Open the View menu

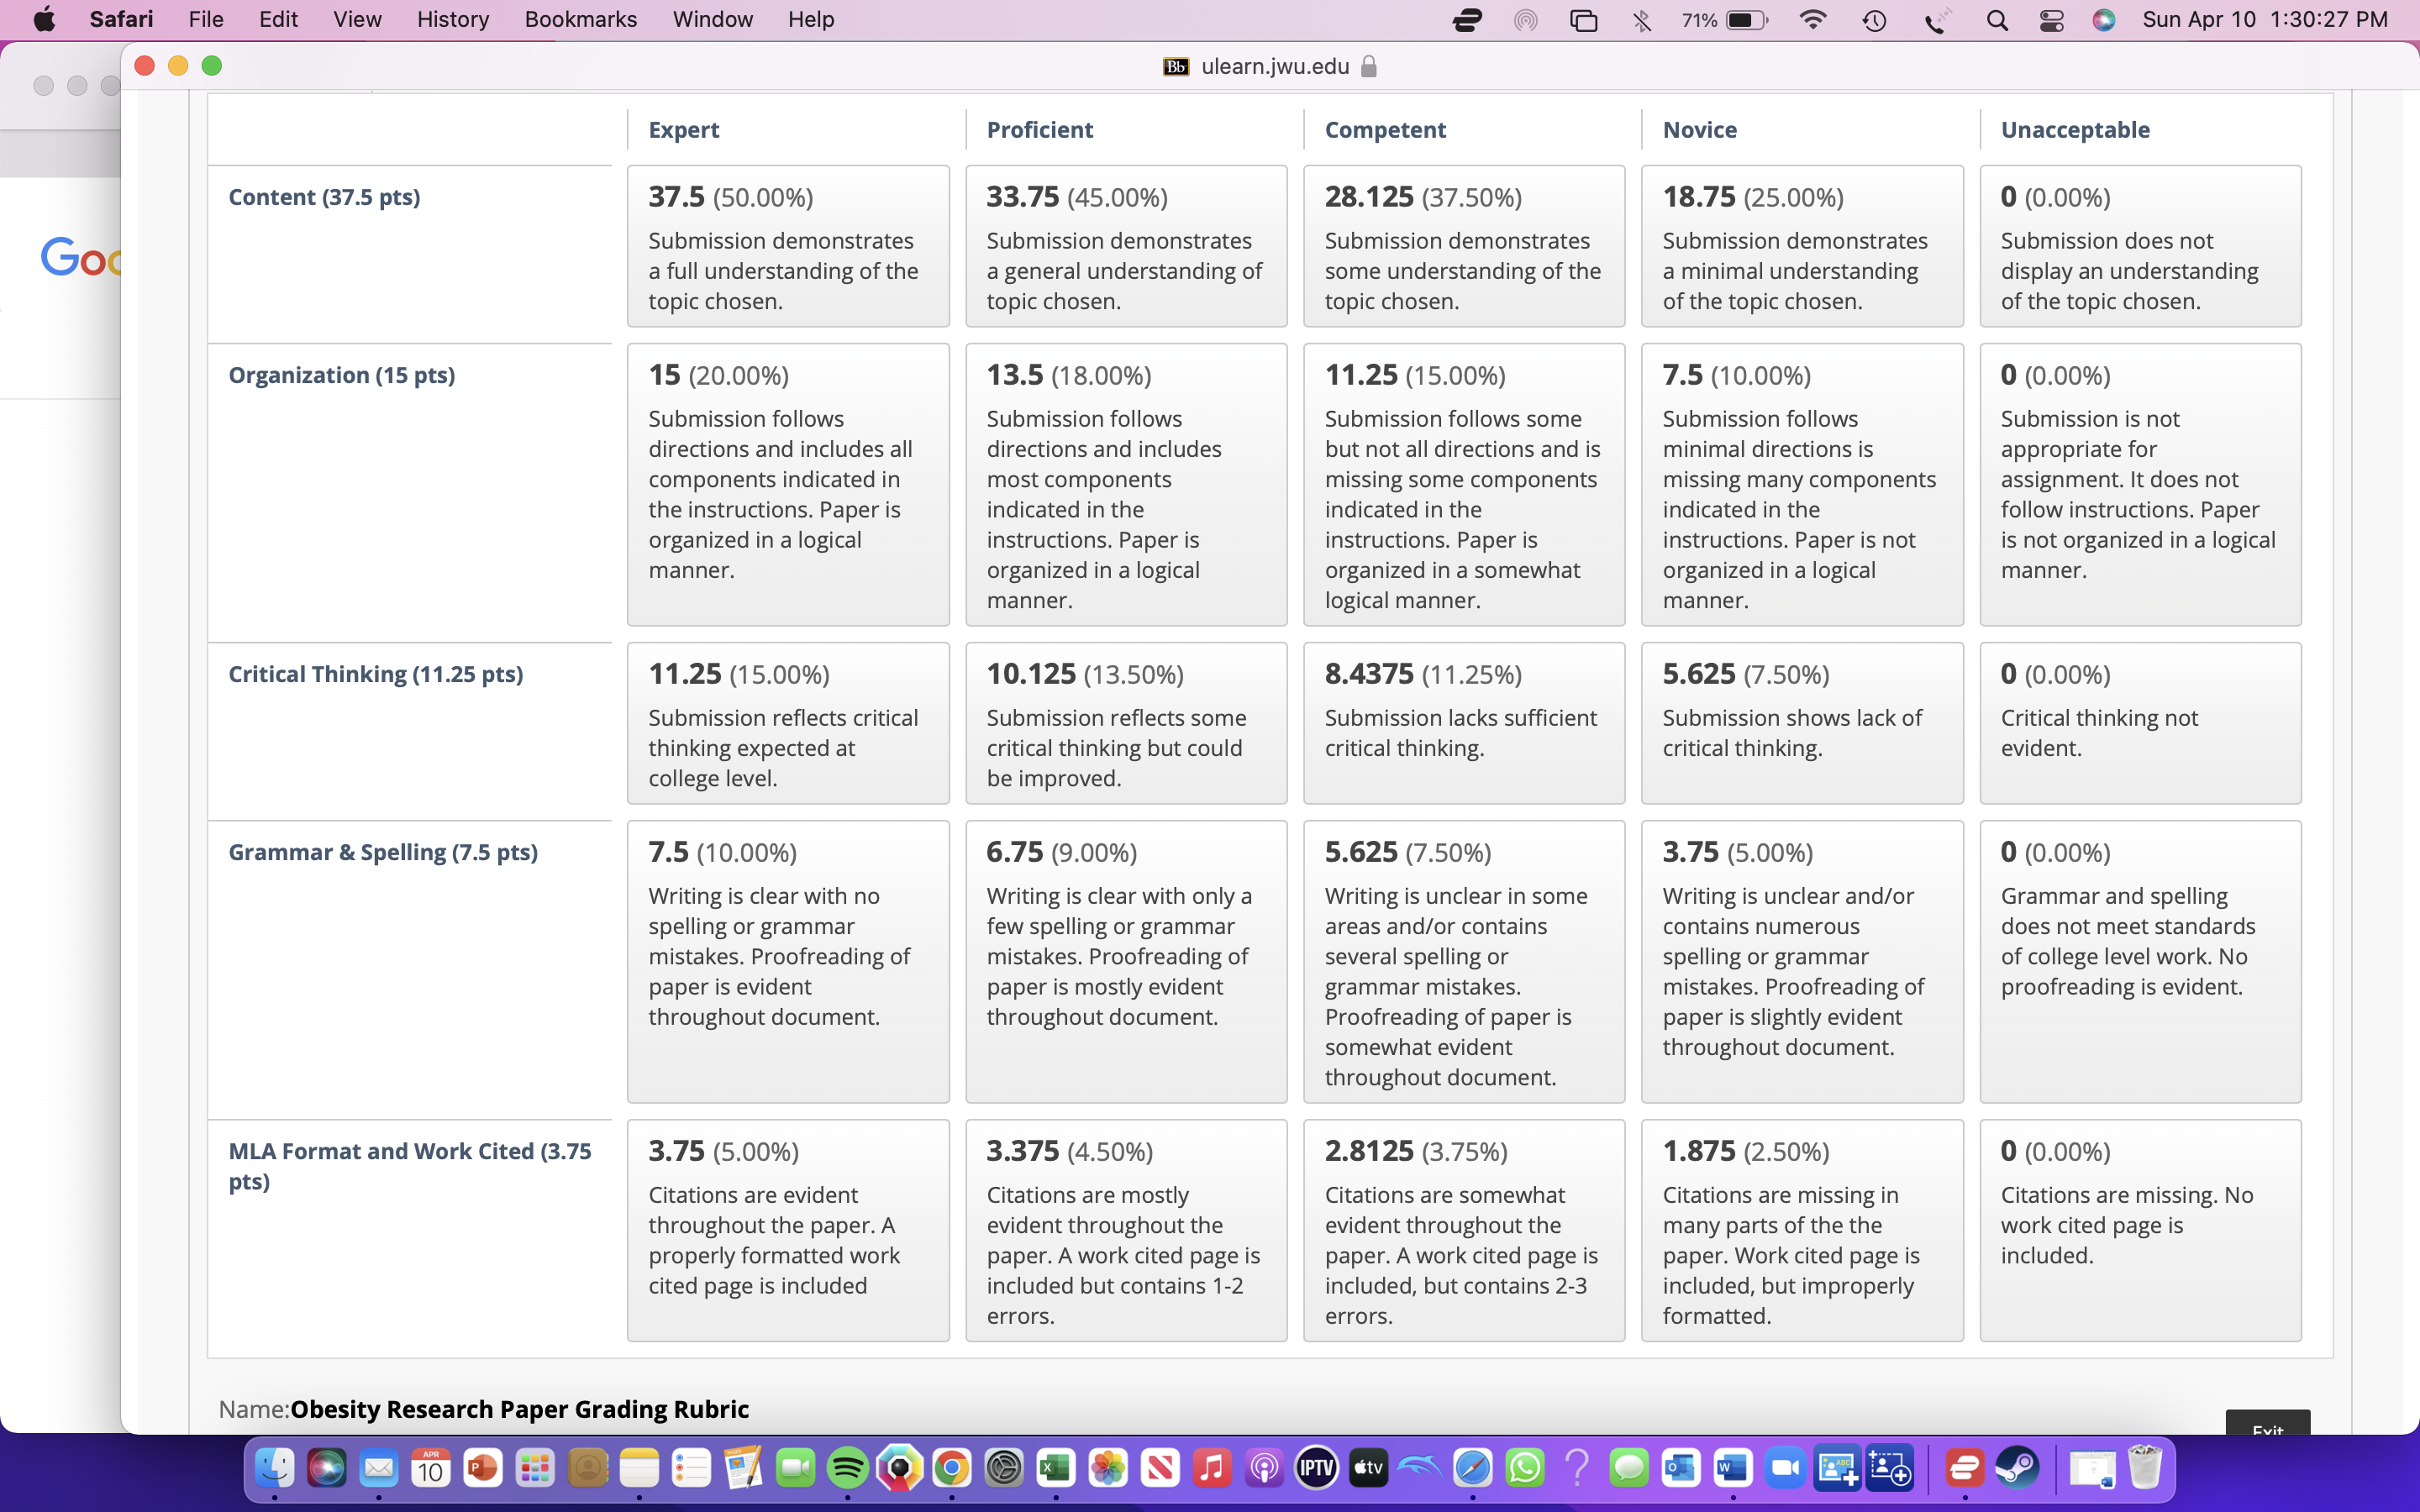click(x=357, y=20)
